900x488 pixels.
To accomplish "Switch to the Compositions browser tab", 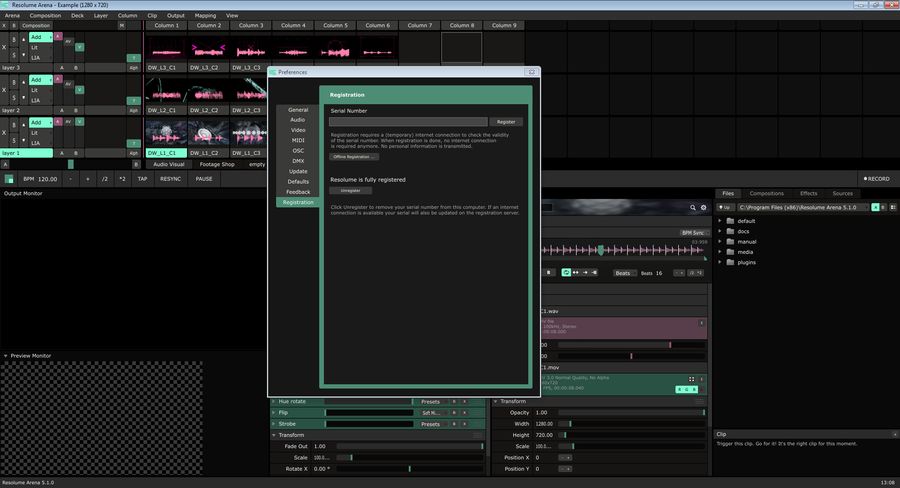I will [766, 193].
